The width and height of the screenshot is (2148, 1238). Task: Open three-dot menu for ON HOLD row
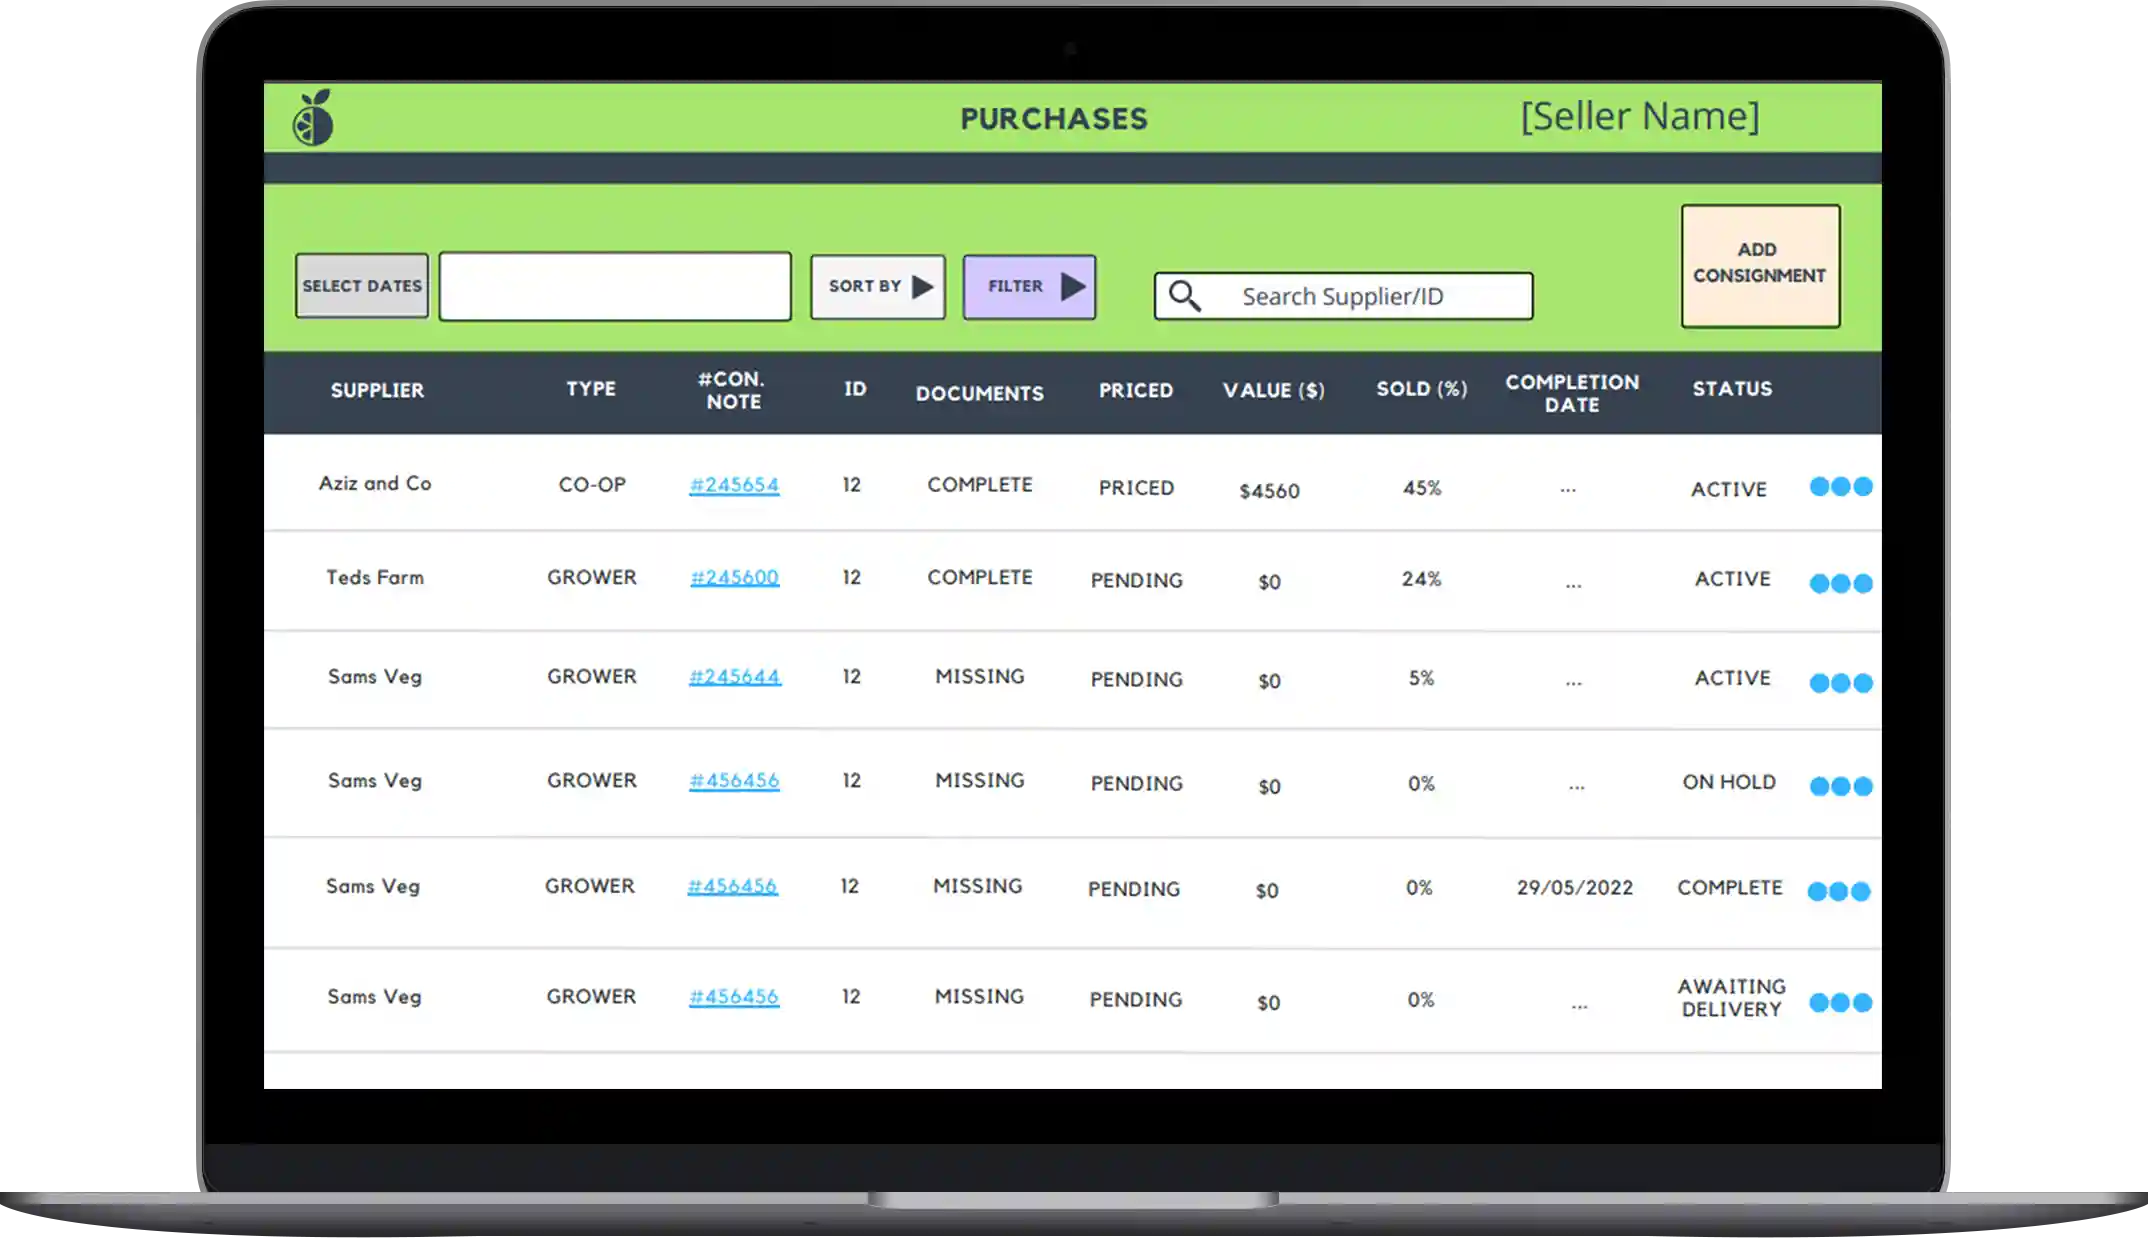pyautogui.click(x=1841, y=786)
